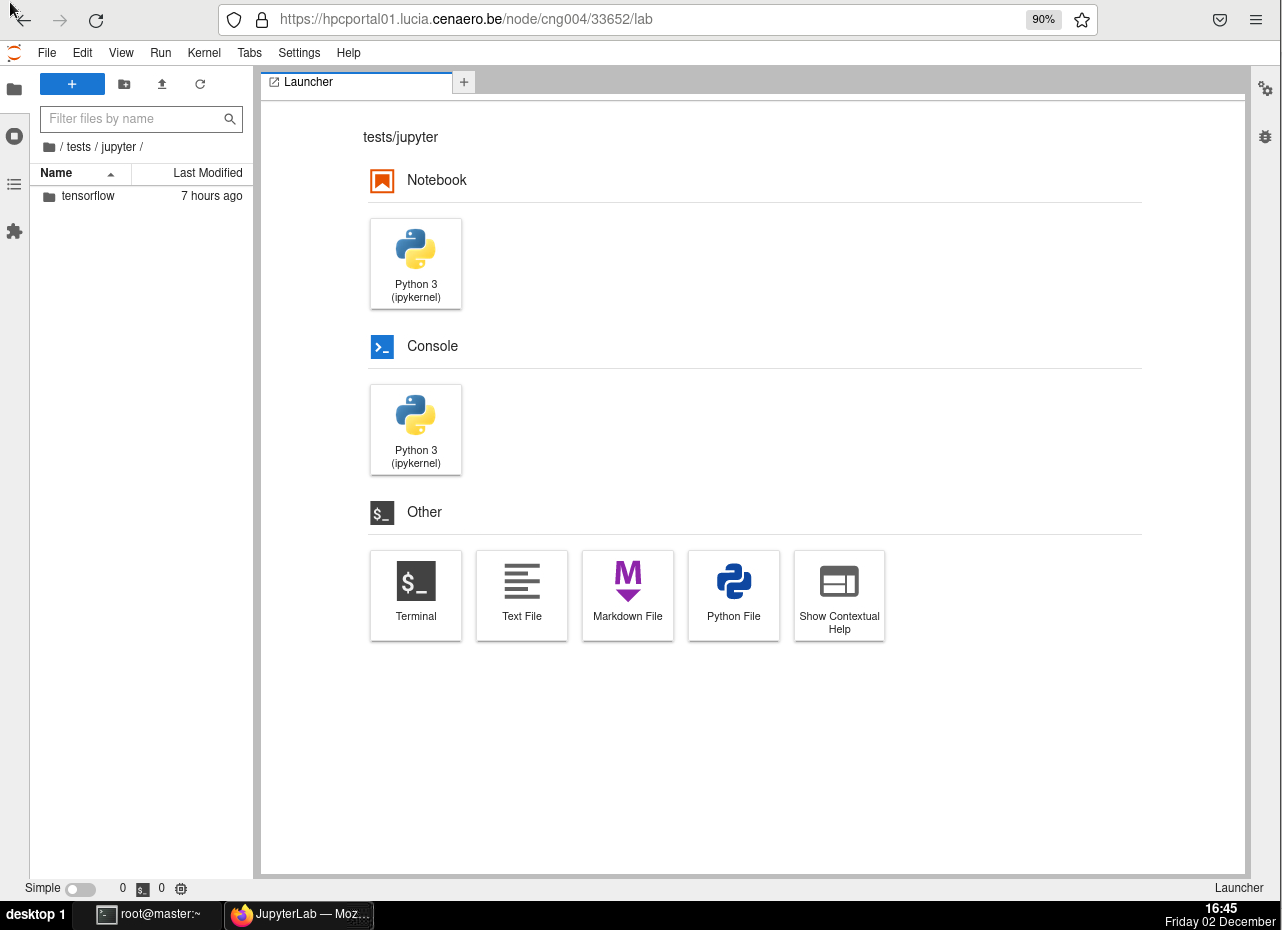Click the Filter files by name field
This screenshot has height=930, width=1282.
point(141,119)
